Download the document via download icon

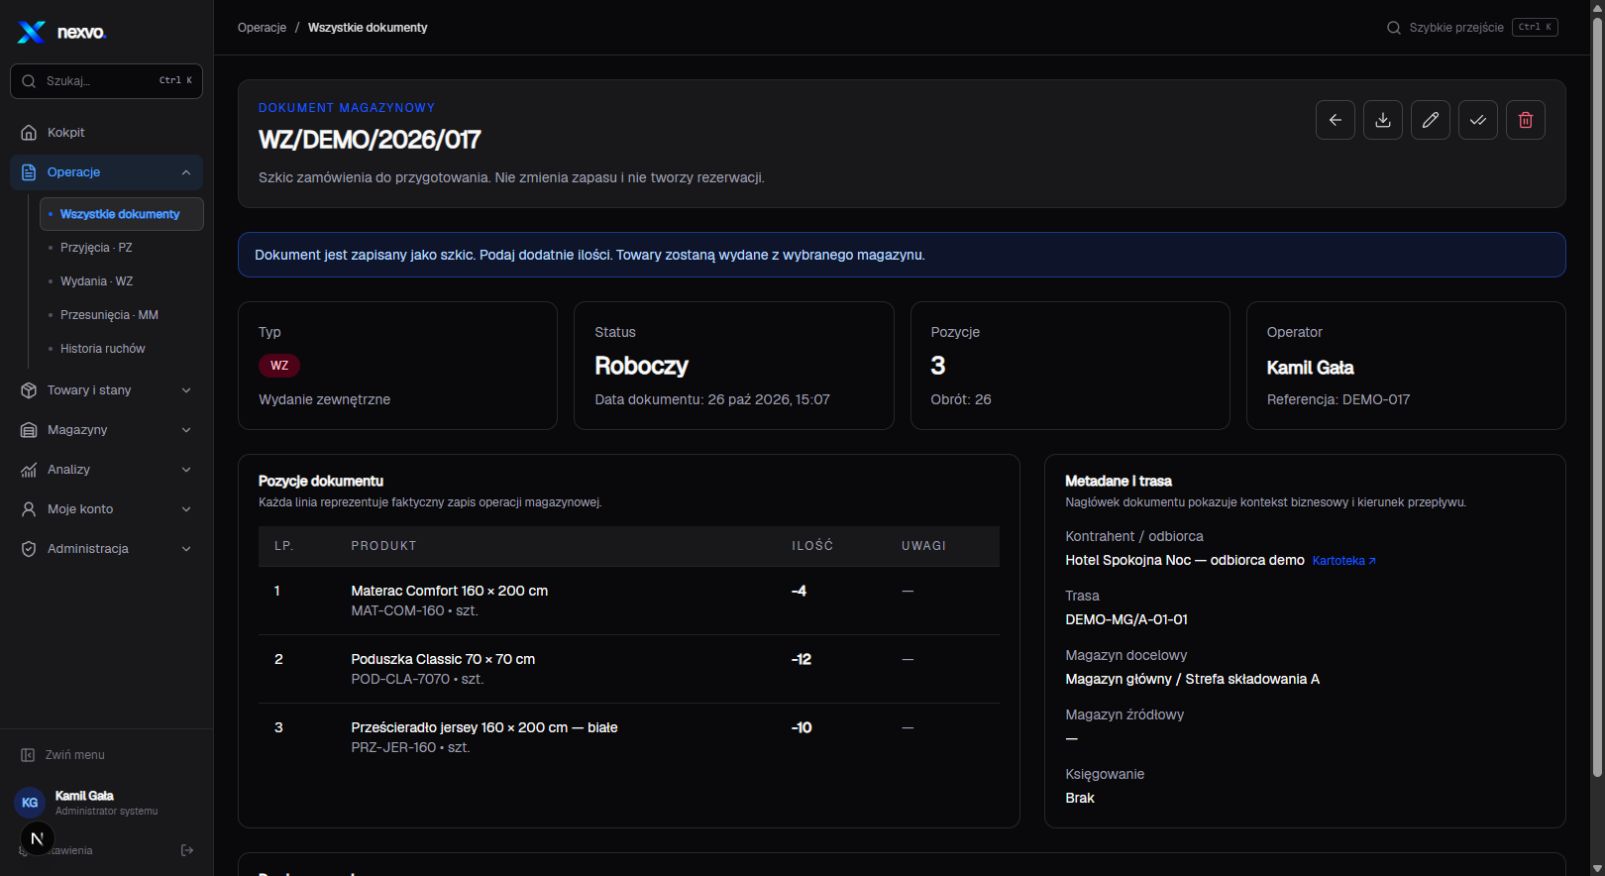tap(1383, 120)
